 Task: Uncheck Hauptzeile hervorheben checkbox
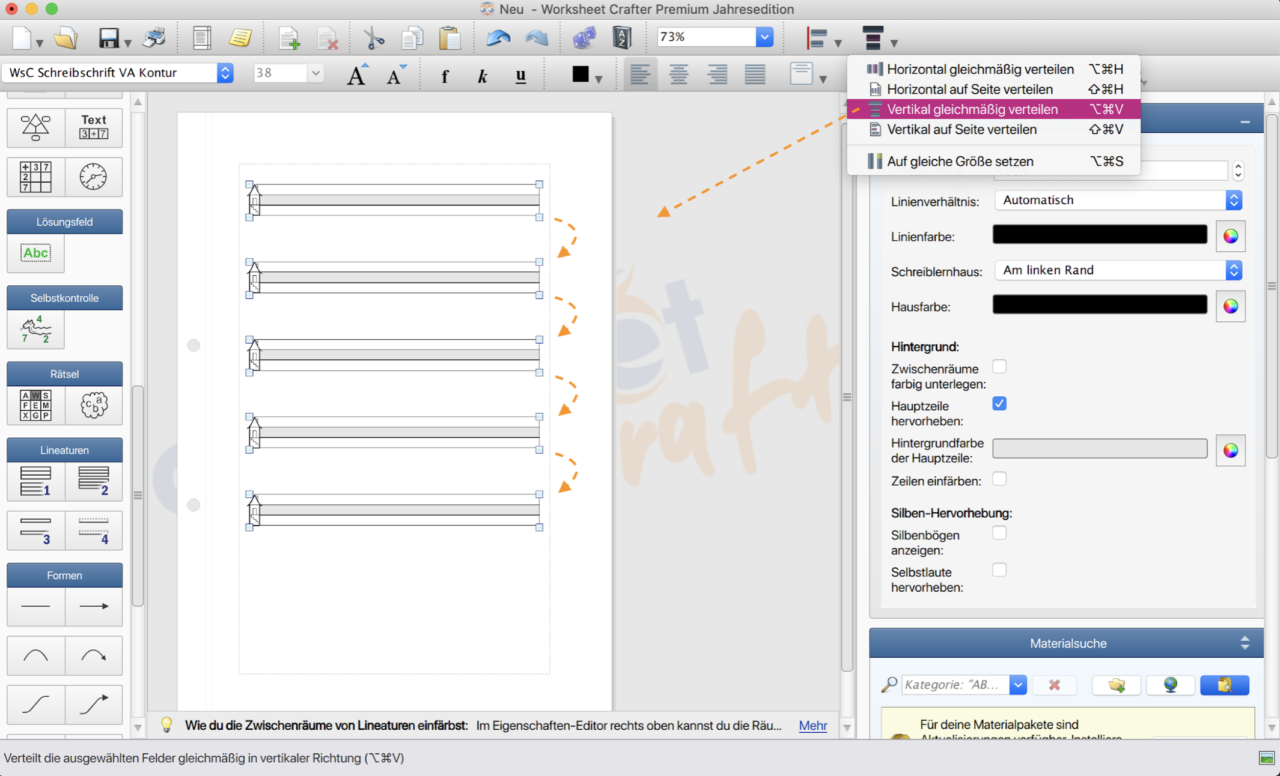tap(999, 404)
